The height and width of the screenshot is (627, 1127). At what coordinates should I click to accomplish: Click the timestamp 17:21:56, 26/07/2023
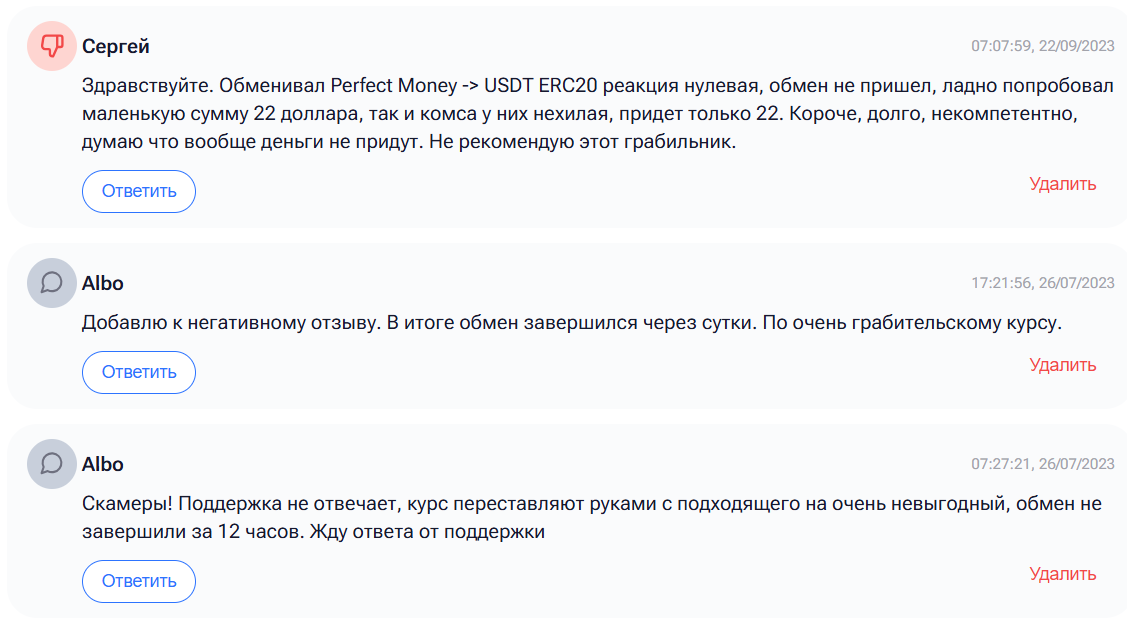[x=1042, y=283]
